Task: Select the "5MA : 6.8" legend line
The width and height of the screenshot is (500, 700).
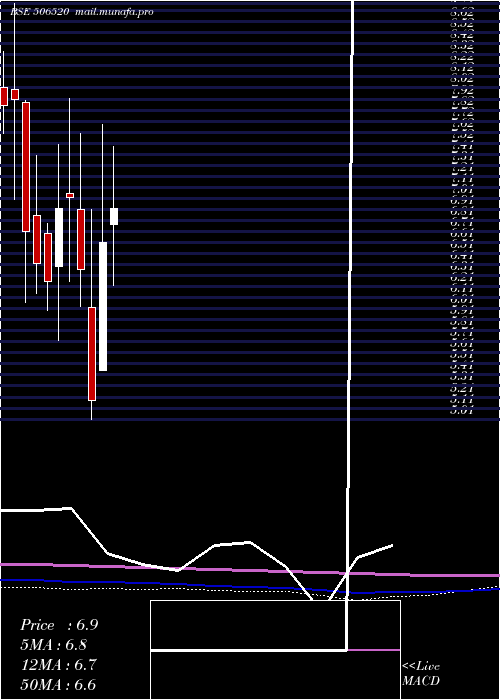Action: coord(54,645)
